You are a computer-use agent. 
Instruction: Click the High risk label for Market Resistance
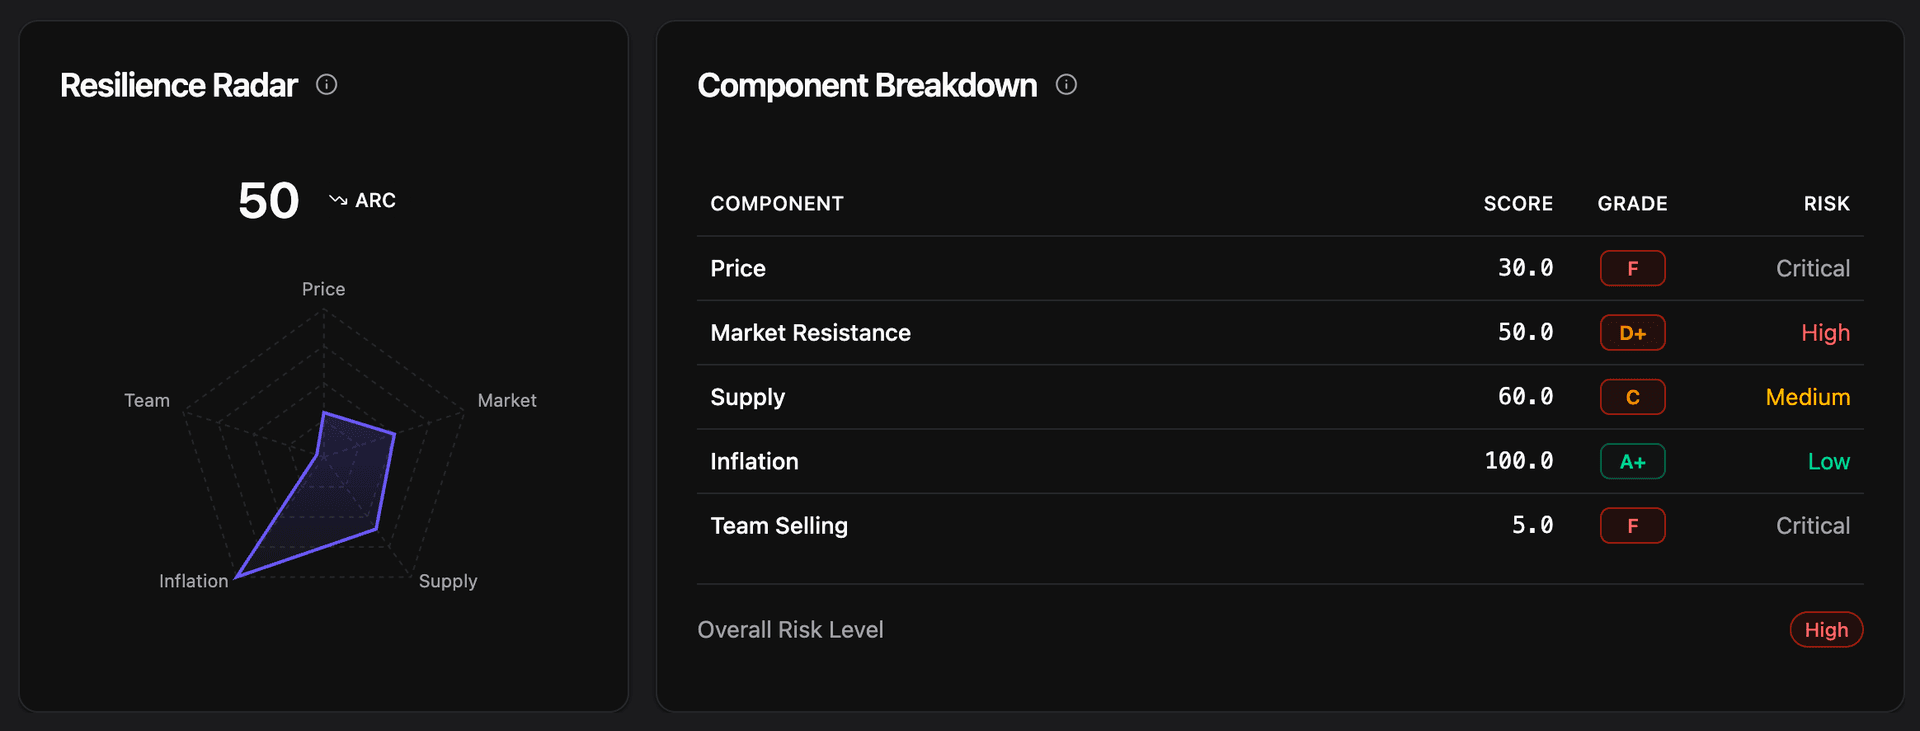(x=1825, y=332)
